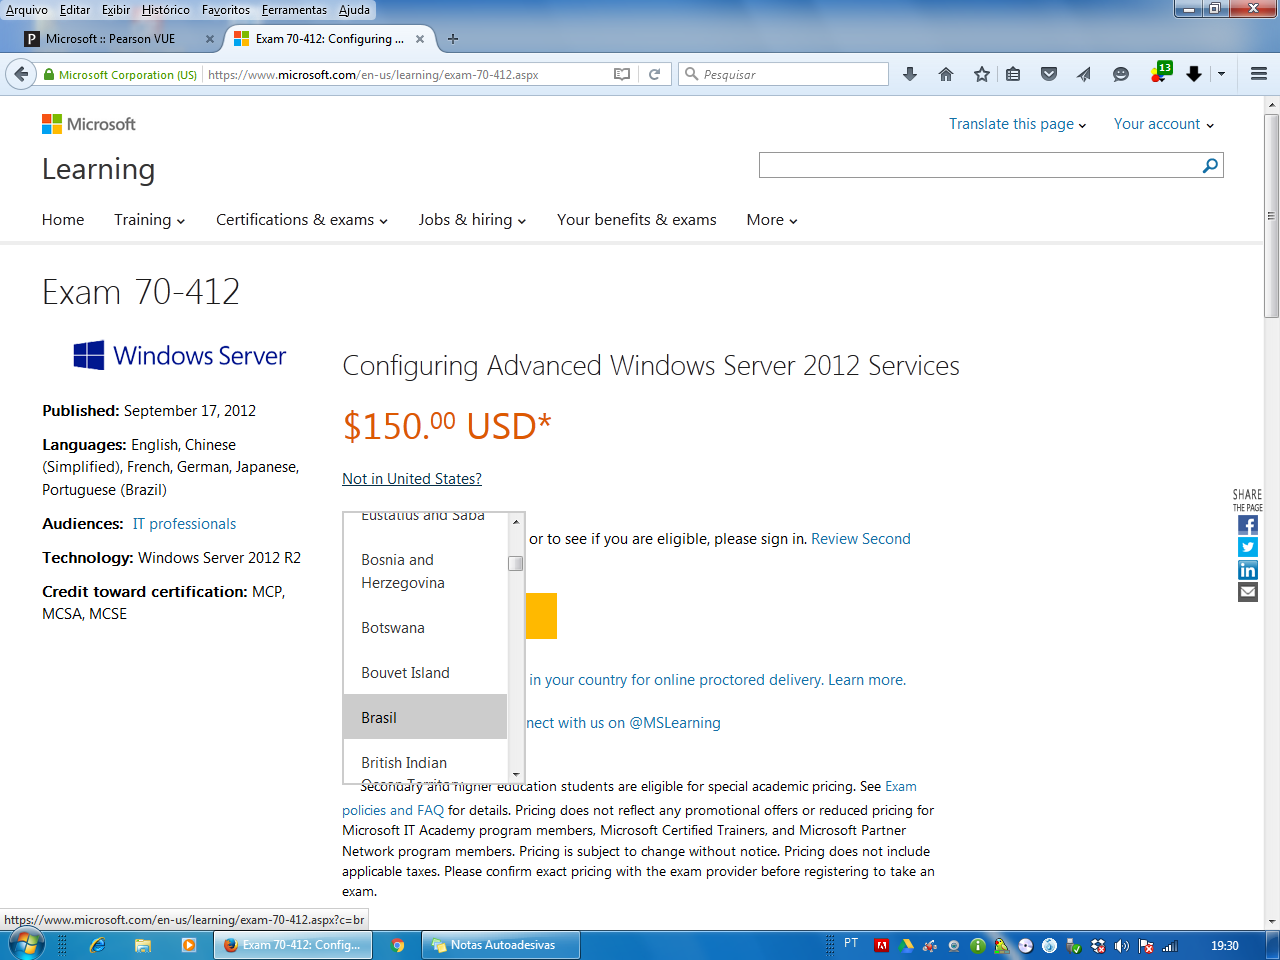Go to Firefox home page icon
Viewport: 1280px width, 960px height.
[946, 74]
